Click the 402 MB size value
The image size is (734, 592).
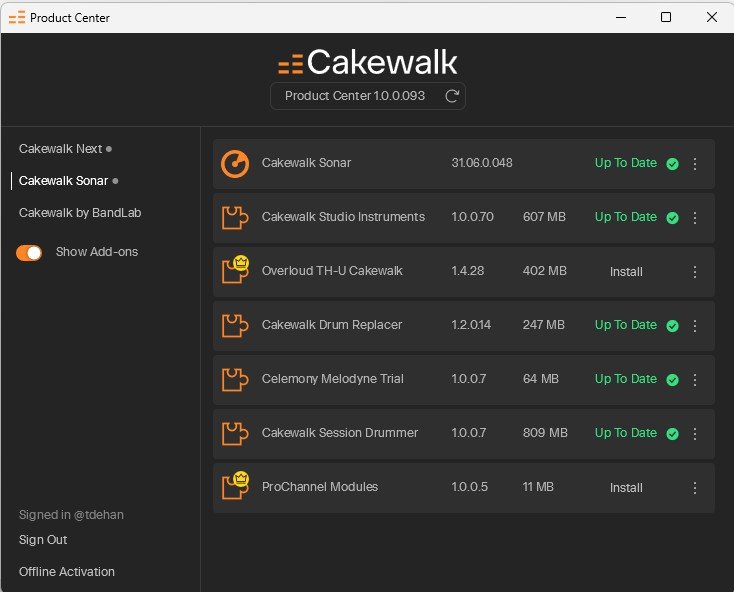pyautogui.click(x=545, y=271)
